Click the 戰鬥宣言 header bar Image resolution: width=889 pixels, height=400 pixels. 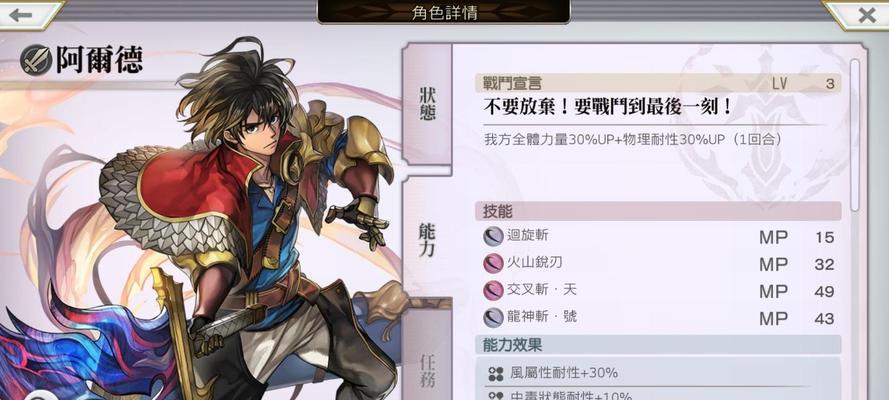tap(658, 83)
